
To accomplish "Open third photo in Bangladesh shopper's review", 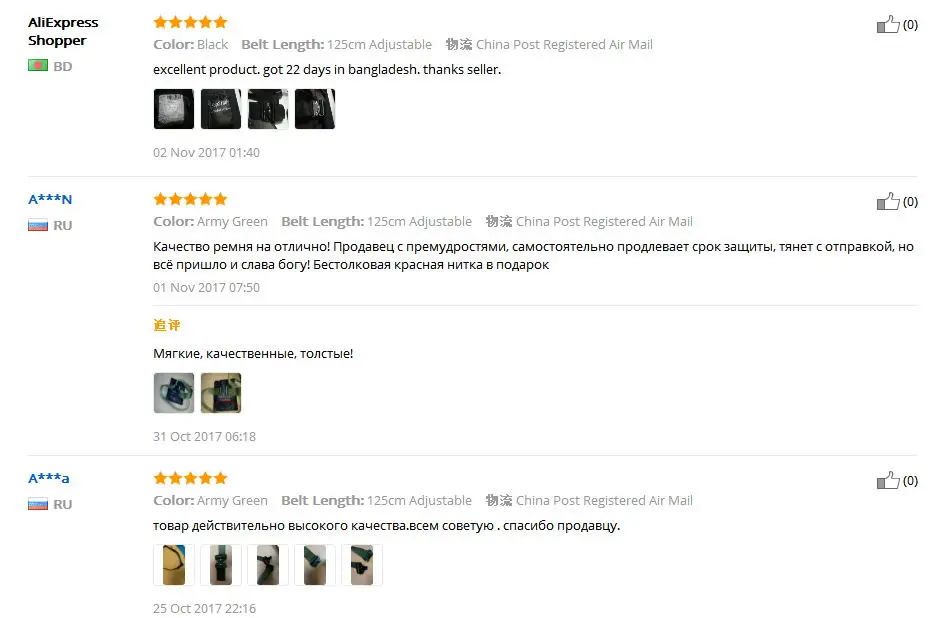I will tap(268, 109).
